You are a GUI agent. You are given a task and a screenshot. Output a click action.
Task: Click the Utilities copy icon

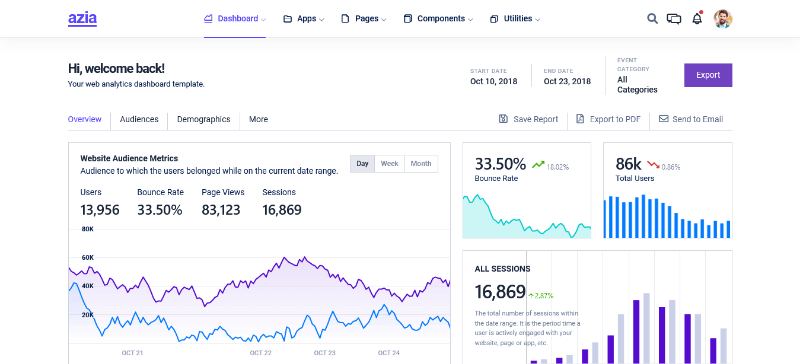493,19
